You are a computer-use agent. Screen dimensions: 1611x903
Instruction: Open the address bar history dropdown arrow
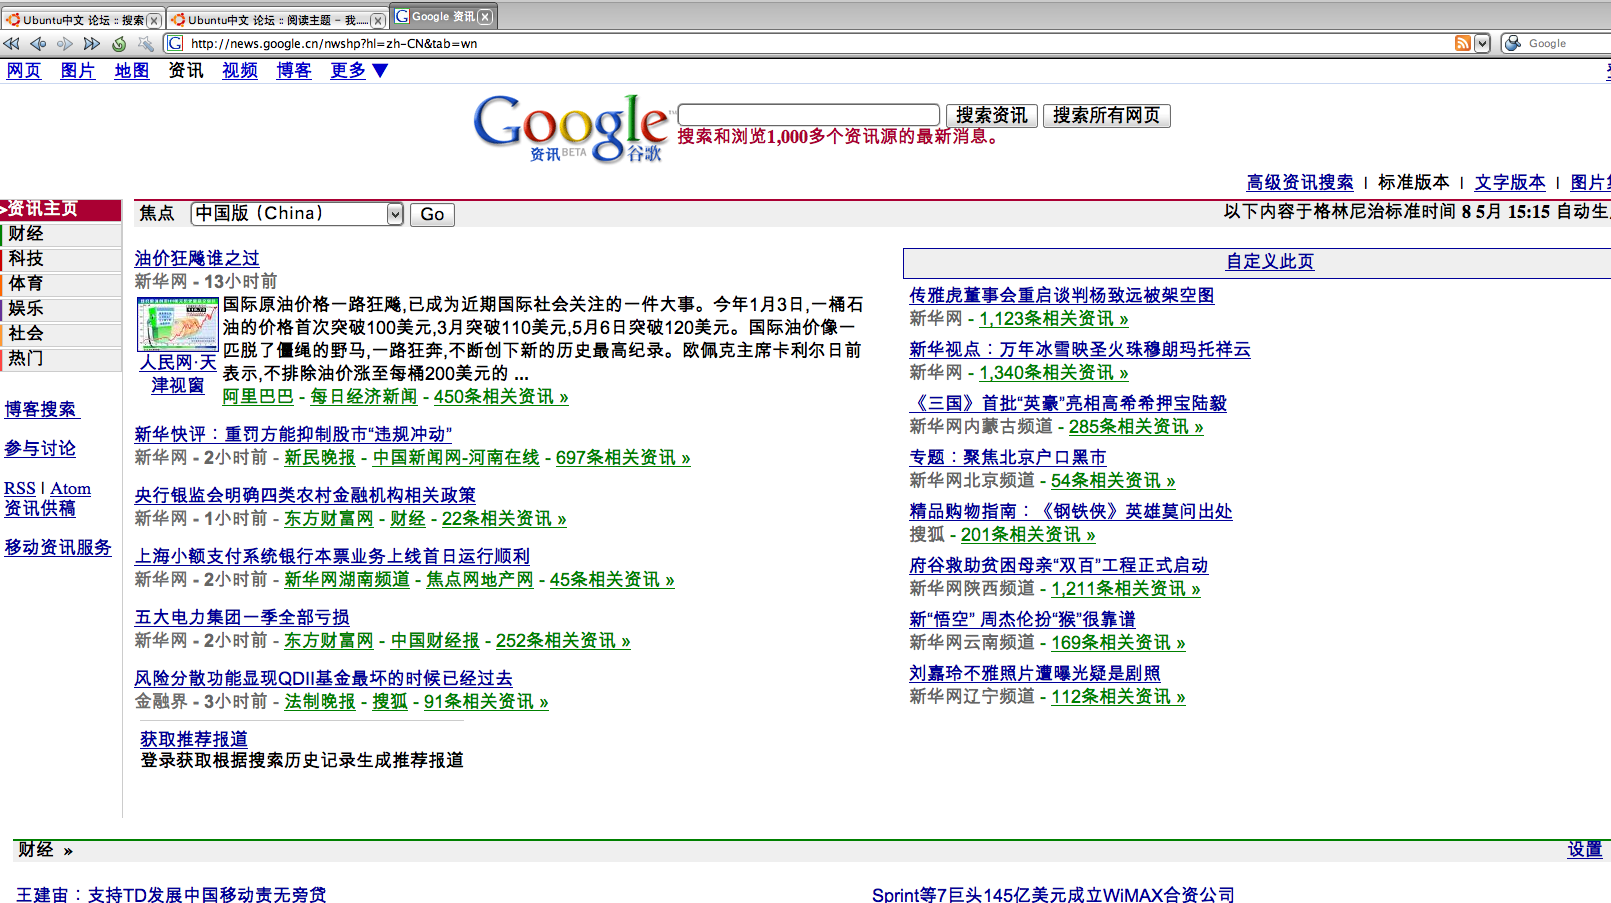pyautogui.click(x=1482, y=43)
